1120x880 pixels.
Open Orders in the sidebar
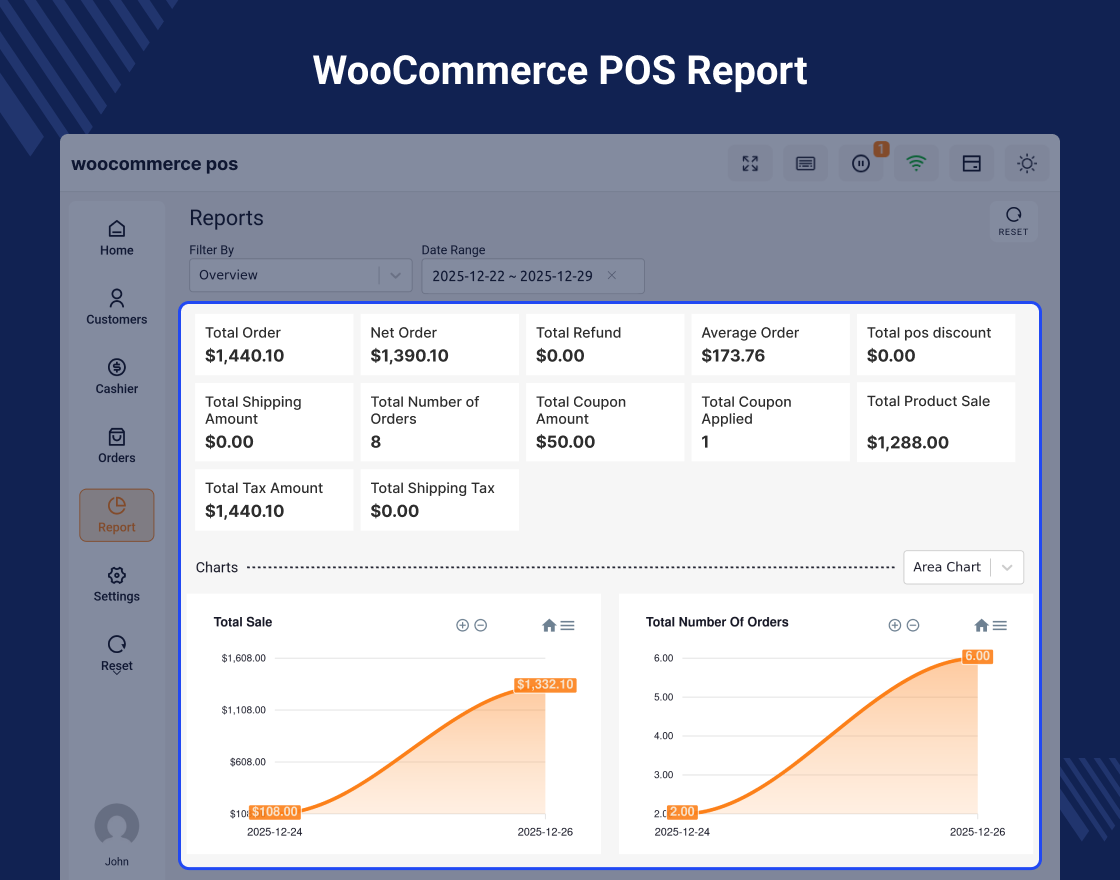tap(116, 446)
